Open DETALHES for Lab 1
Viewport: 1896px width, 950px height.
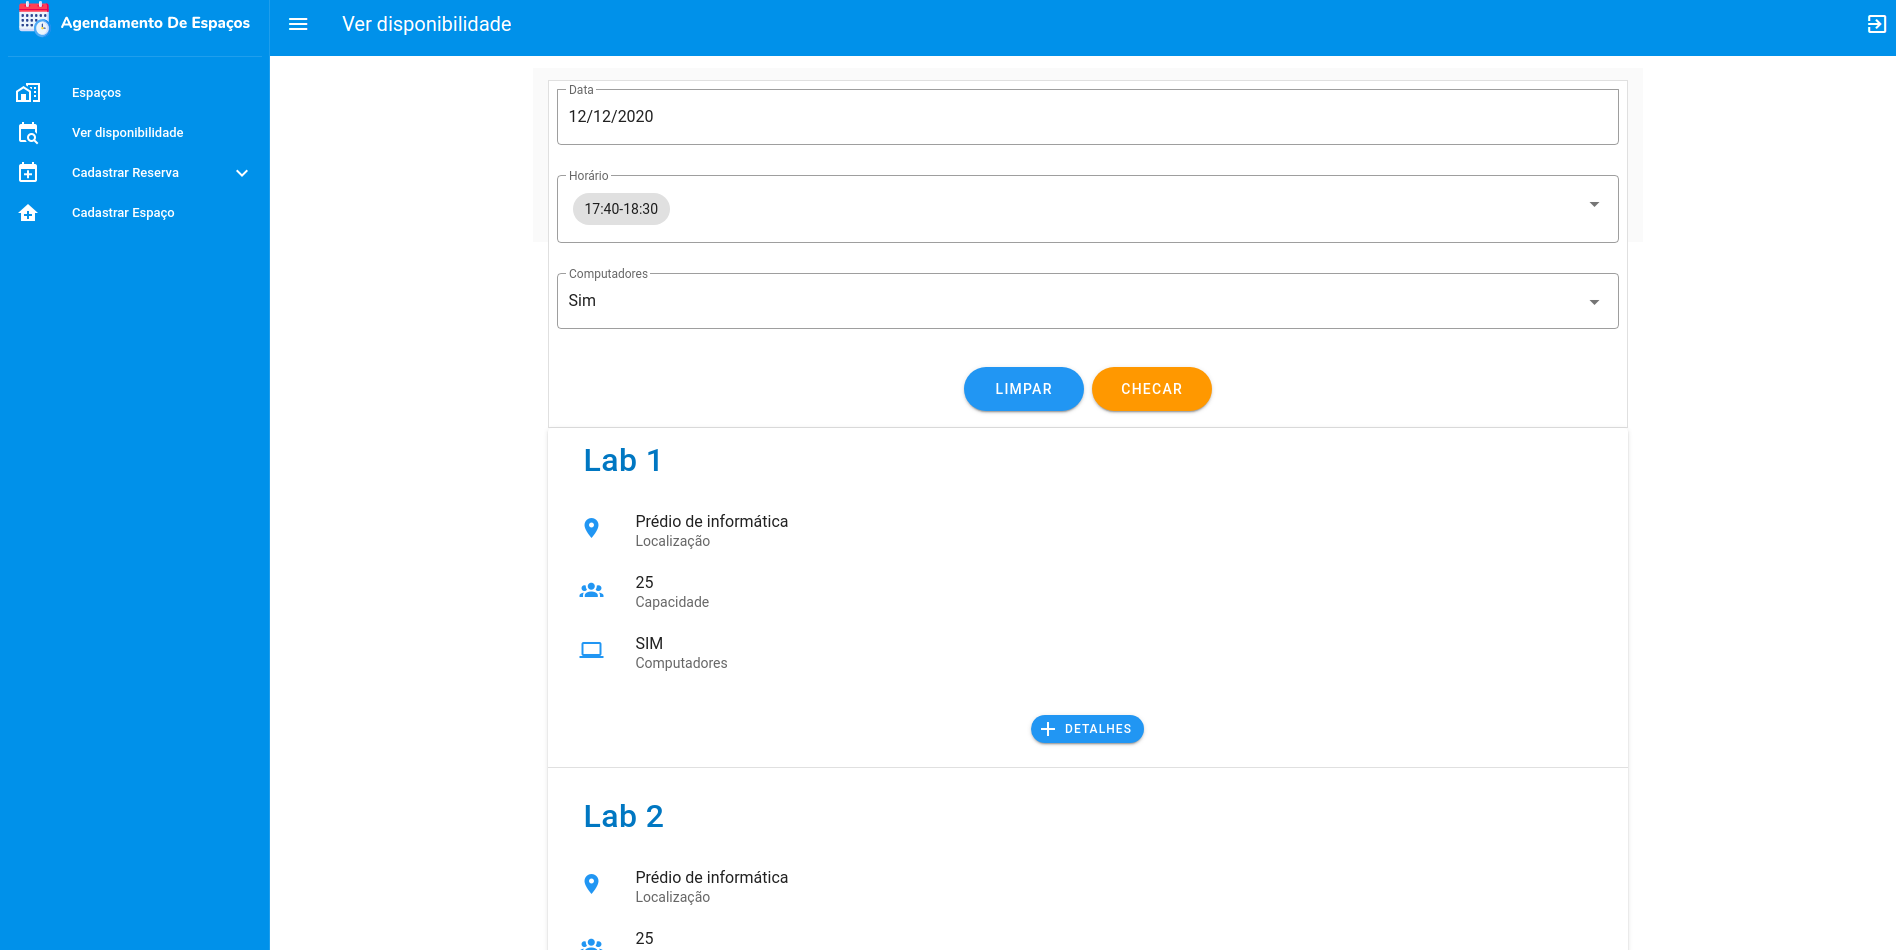pos(1087,729)
